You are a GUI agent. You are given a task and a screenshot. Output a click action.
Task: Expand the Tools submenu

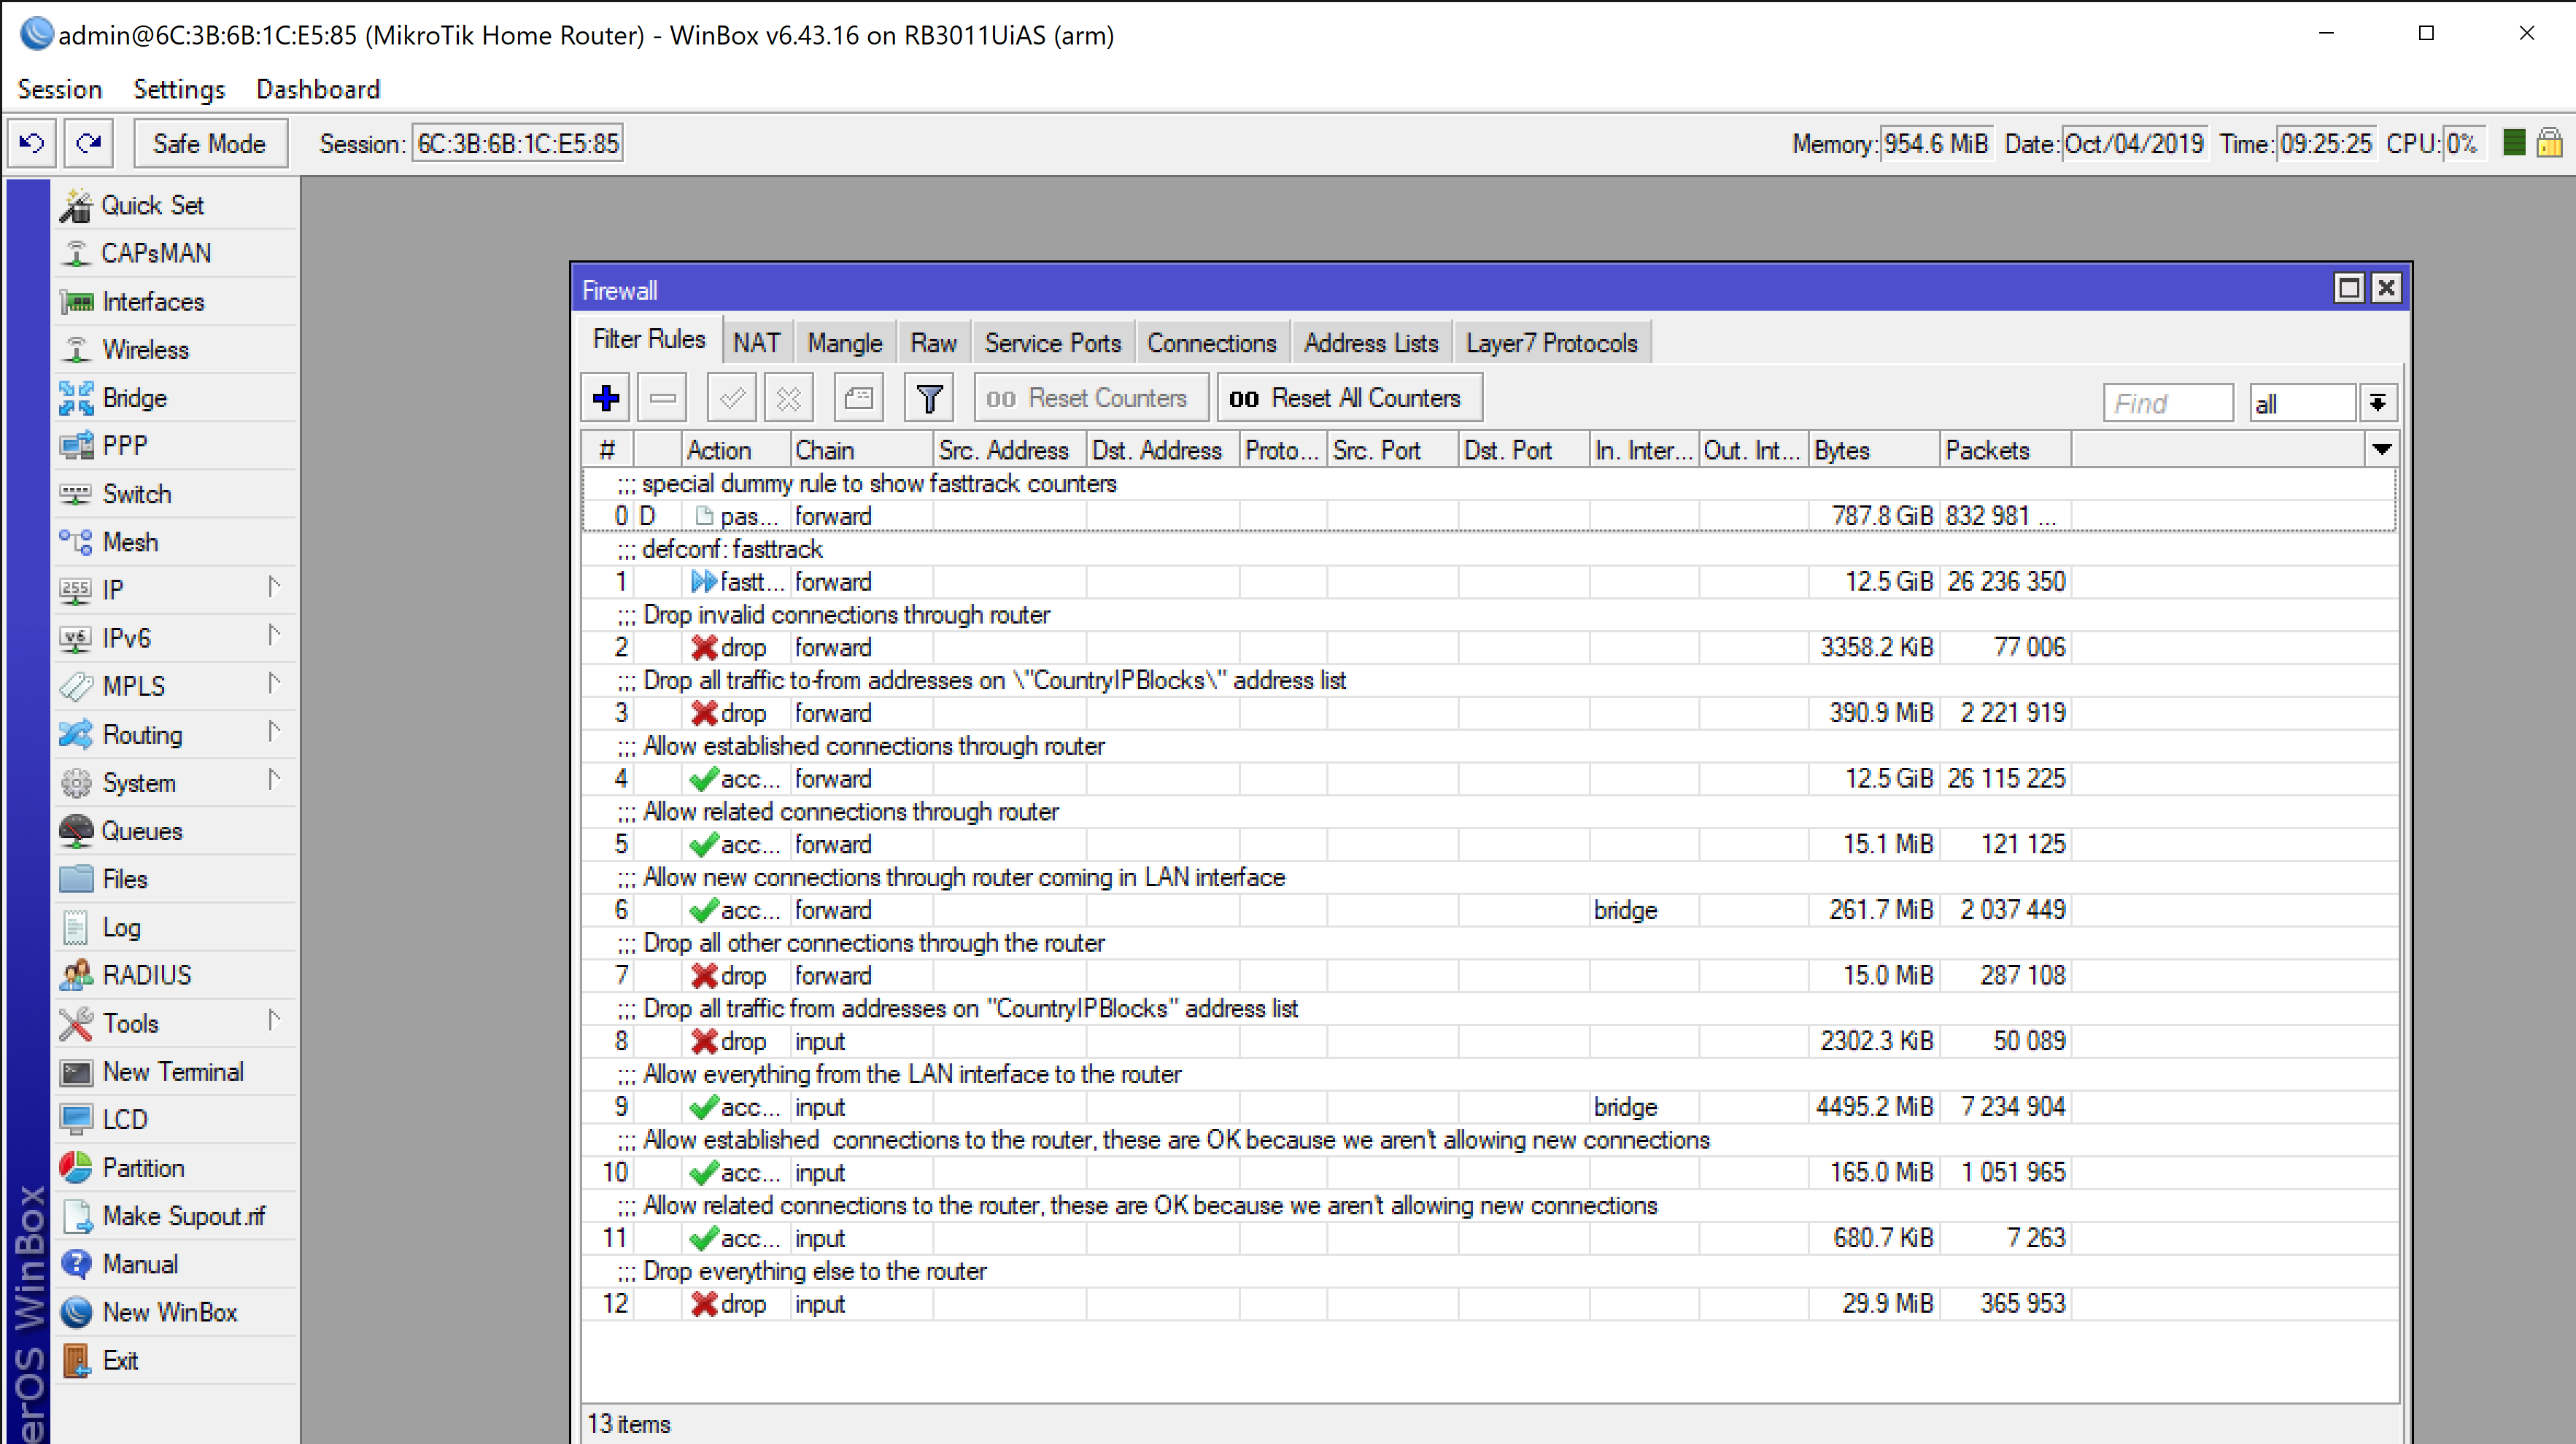pos(175,1023)
